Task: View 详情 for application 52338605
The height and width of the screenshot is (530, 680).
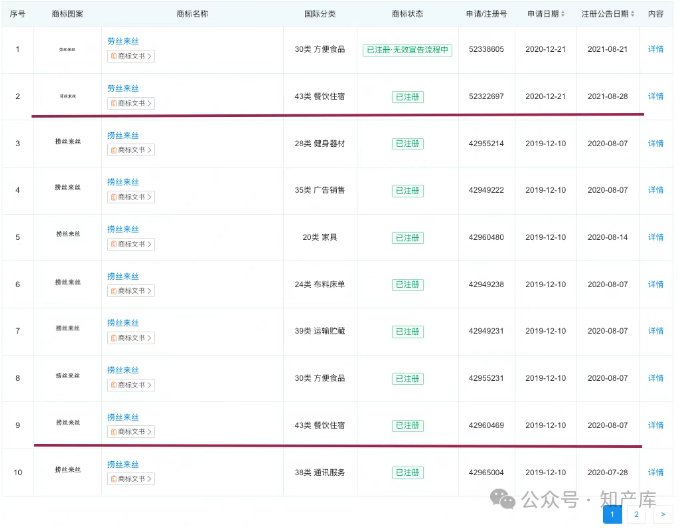Action: pos(656,49)
